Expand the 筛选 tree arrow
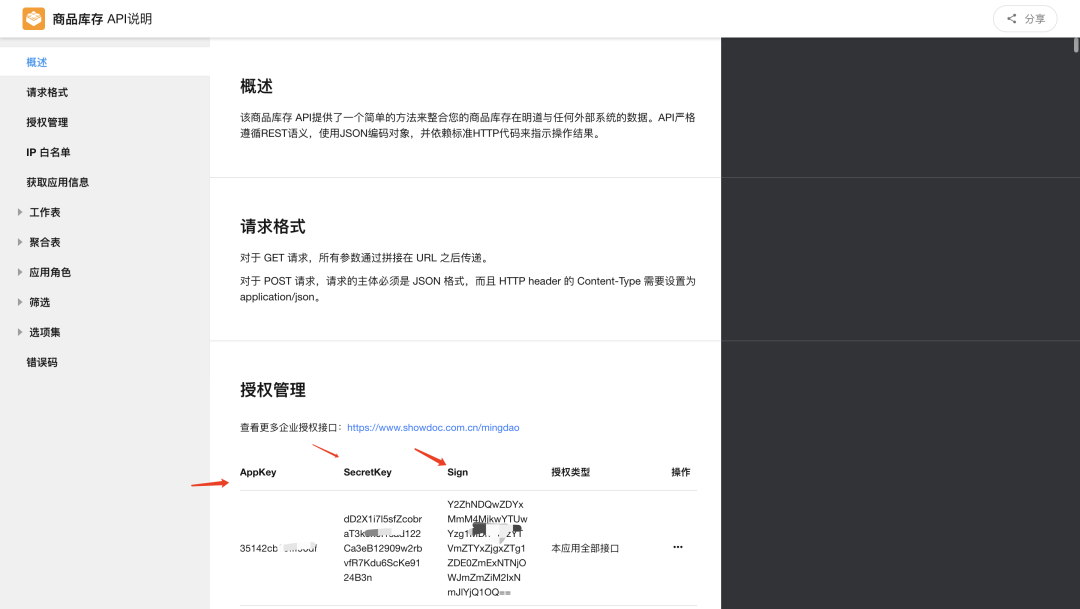This screenshot has height=609, width=1080. click(20, 302)
